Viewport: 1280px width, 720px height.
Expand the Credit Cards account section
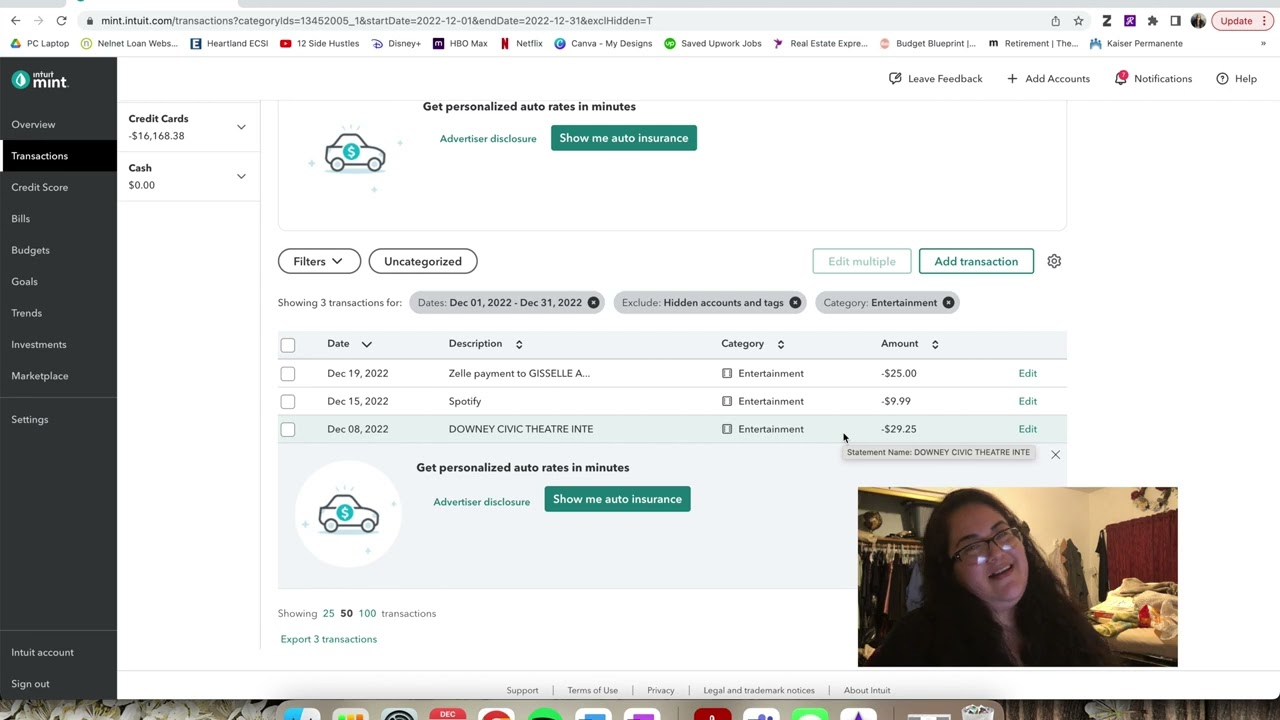241,127
